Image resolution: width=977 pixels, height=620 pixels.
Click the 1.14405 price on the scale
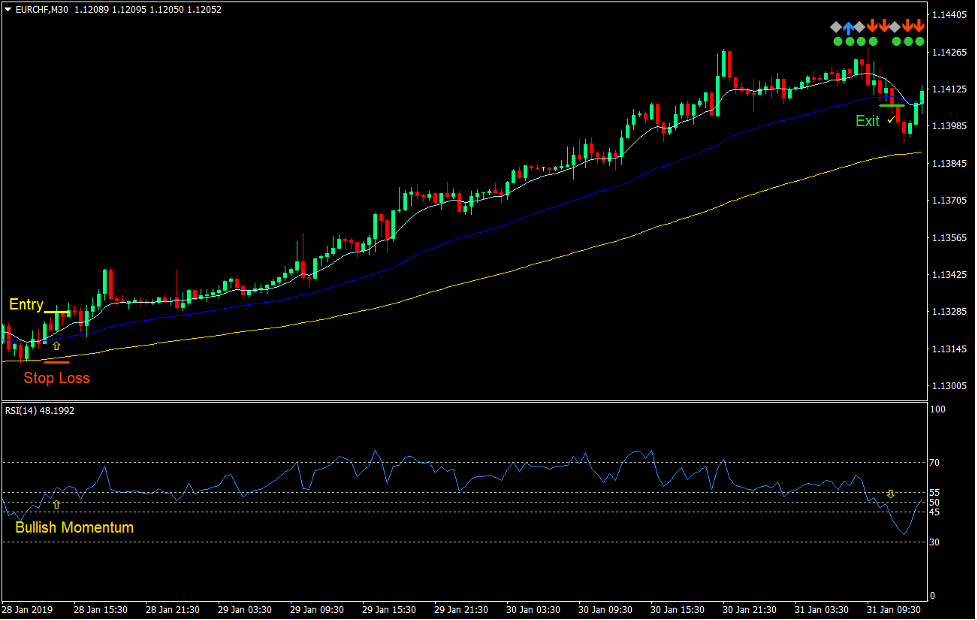click(950, 15)
